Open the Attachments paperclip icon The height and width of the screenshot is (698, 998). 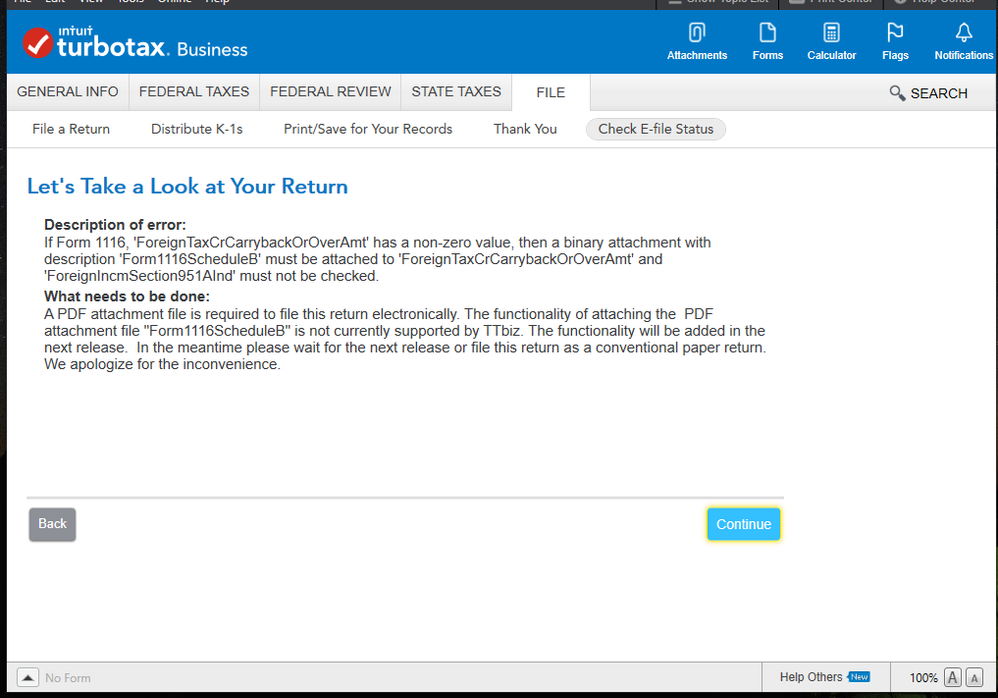click(x=697, y=33)
